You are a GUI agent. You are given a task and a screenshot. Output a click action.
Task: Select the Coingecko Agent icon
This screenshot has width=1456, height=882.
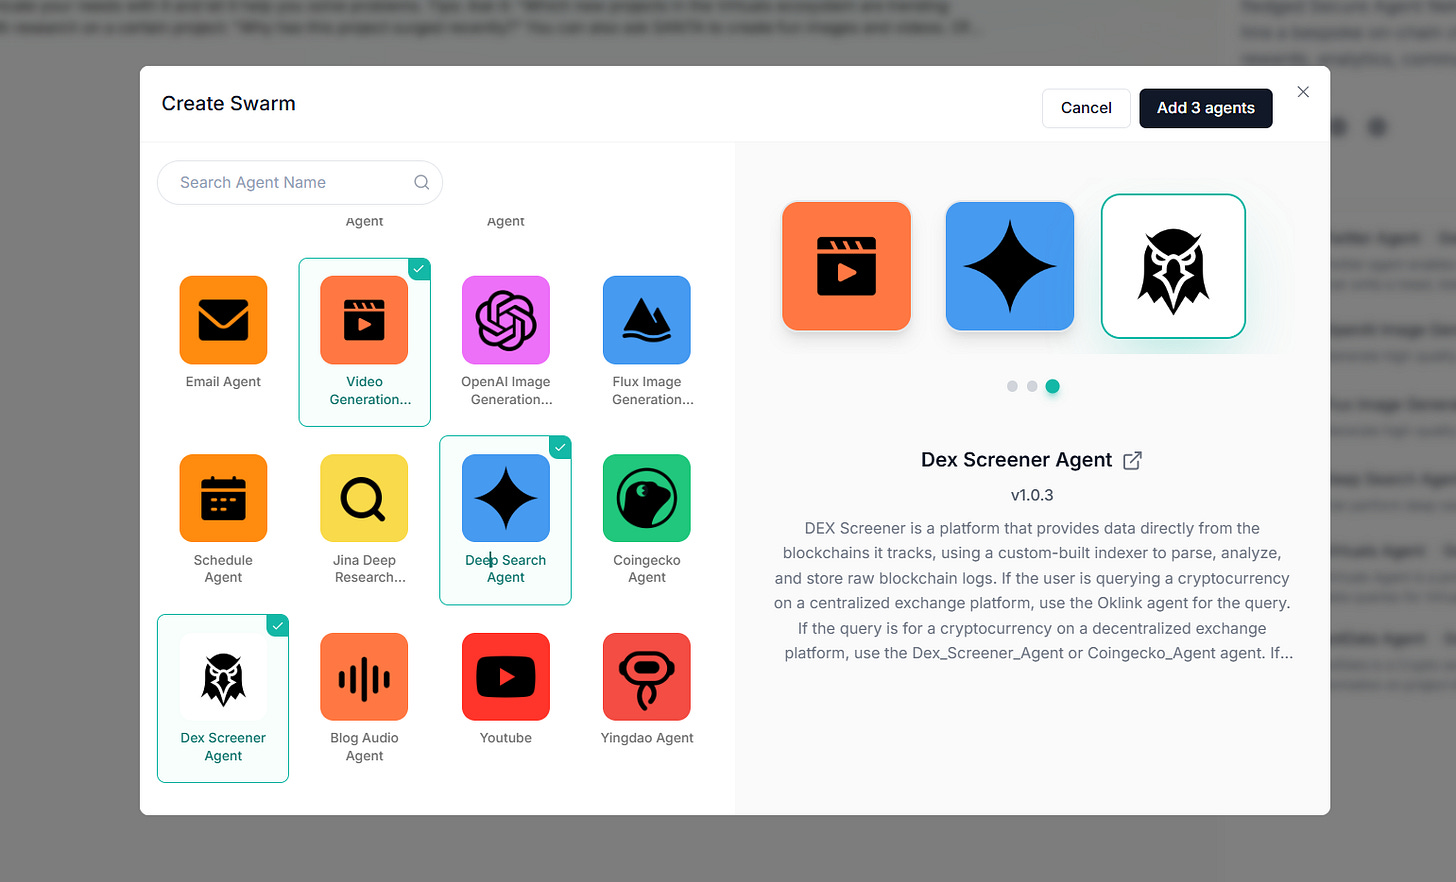pyautogui.click(x=647, y=498)
